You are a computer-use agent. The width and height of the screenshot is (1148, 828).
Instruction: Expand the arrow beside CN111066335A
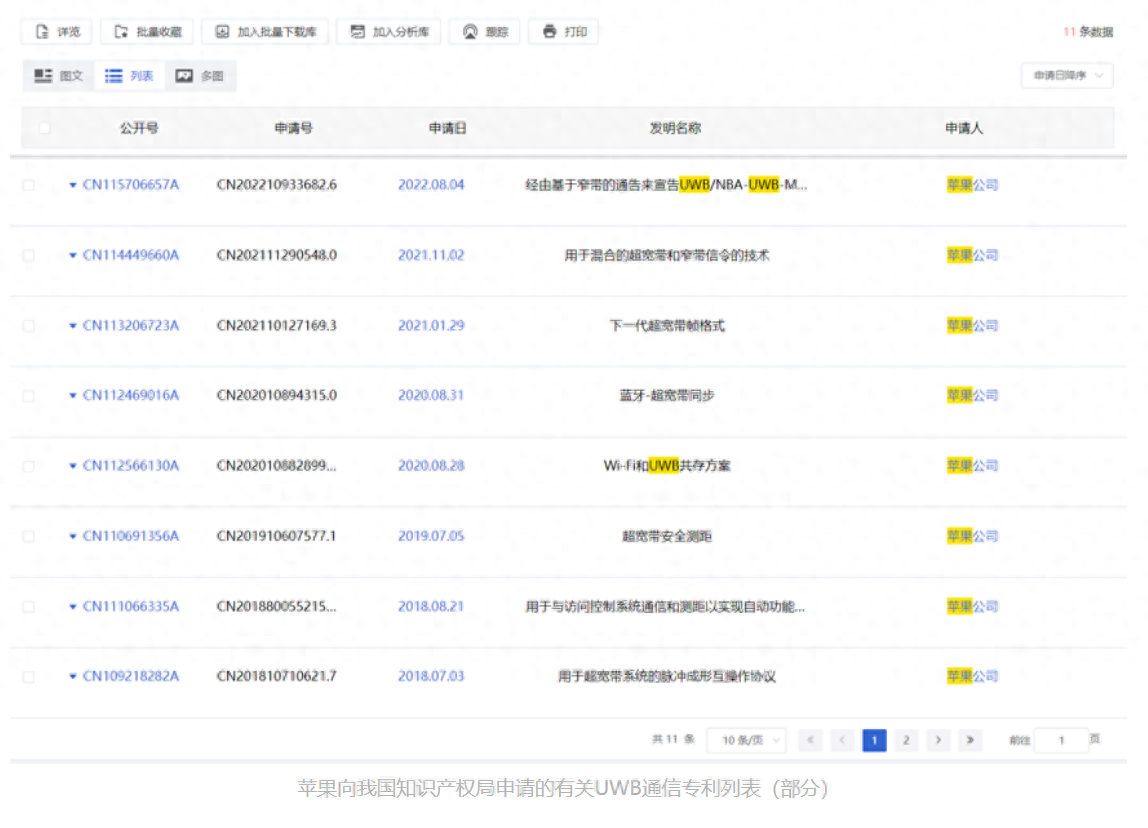[x=72, y=606]
